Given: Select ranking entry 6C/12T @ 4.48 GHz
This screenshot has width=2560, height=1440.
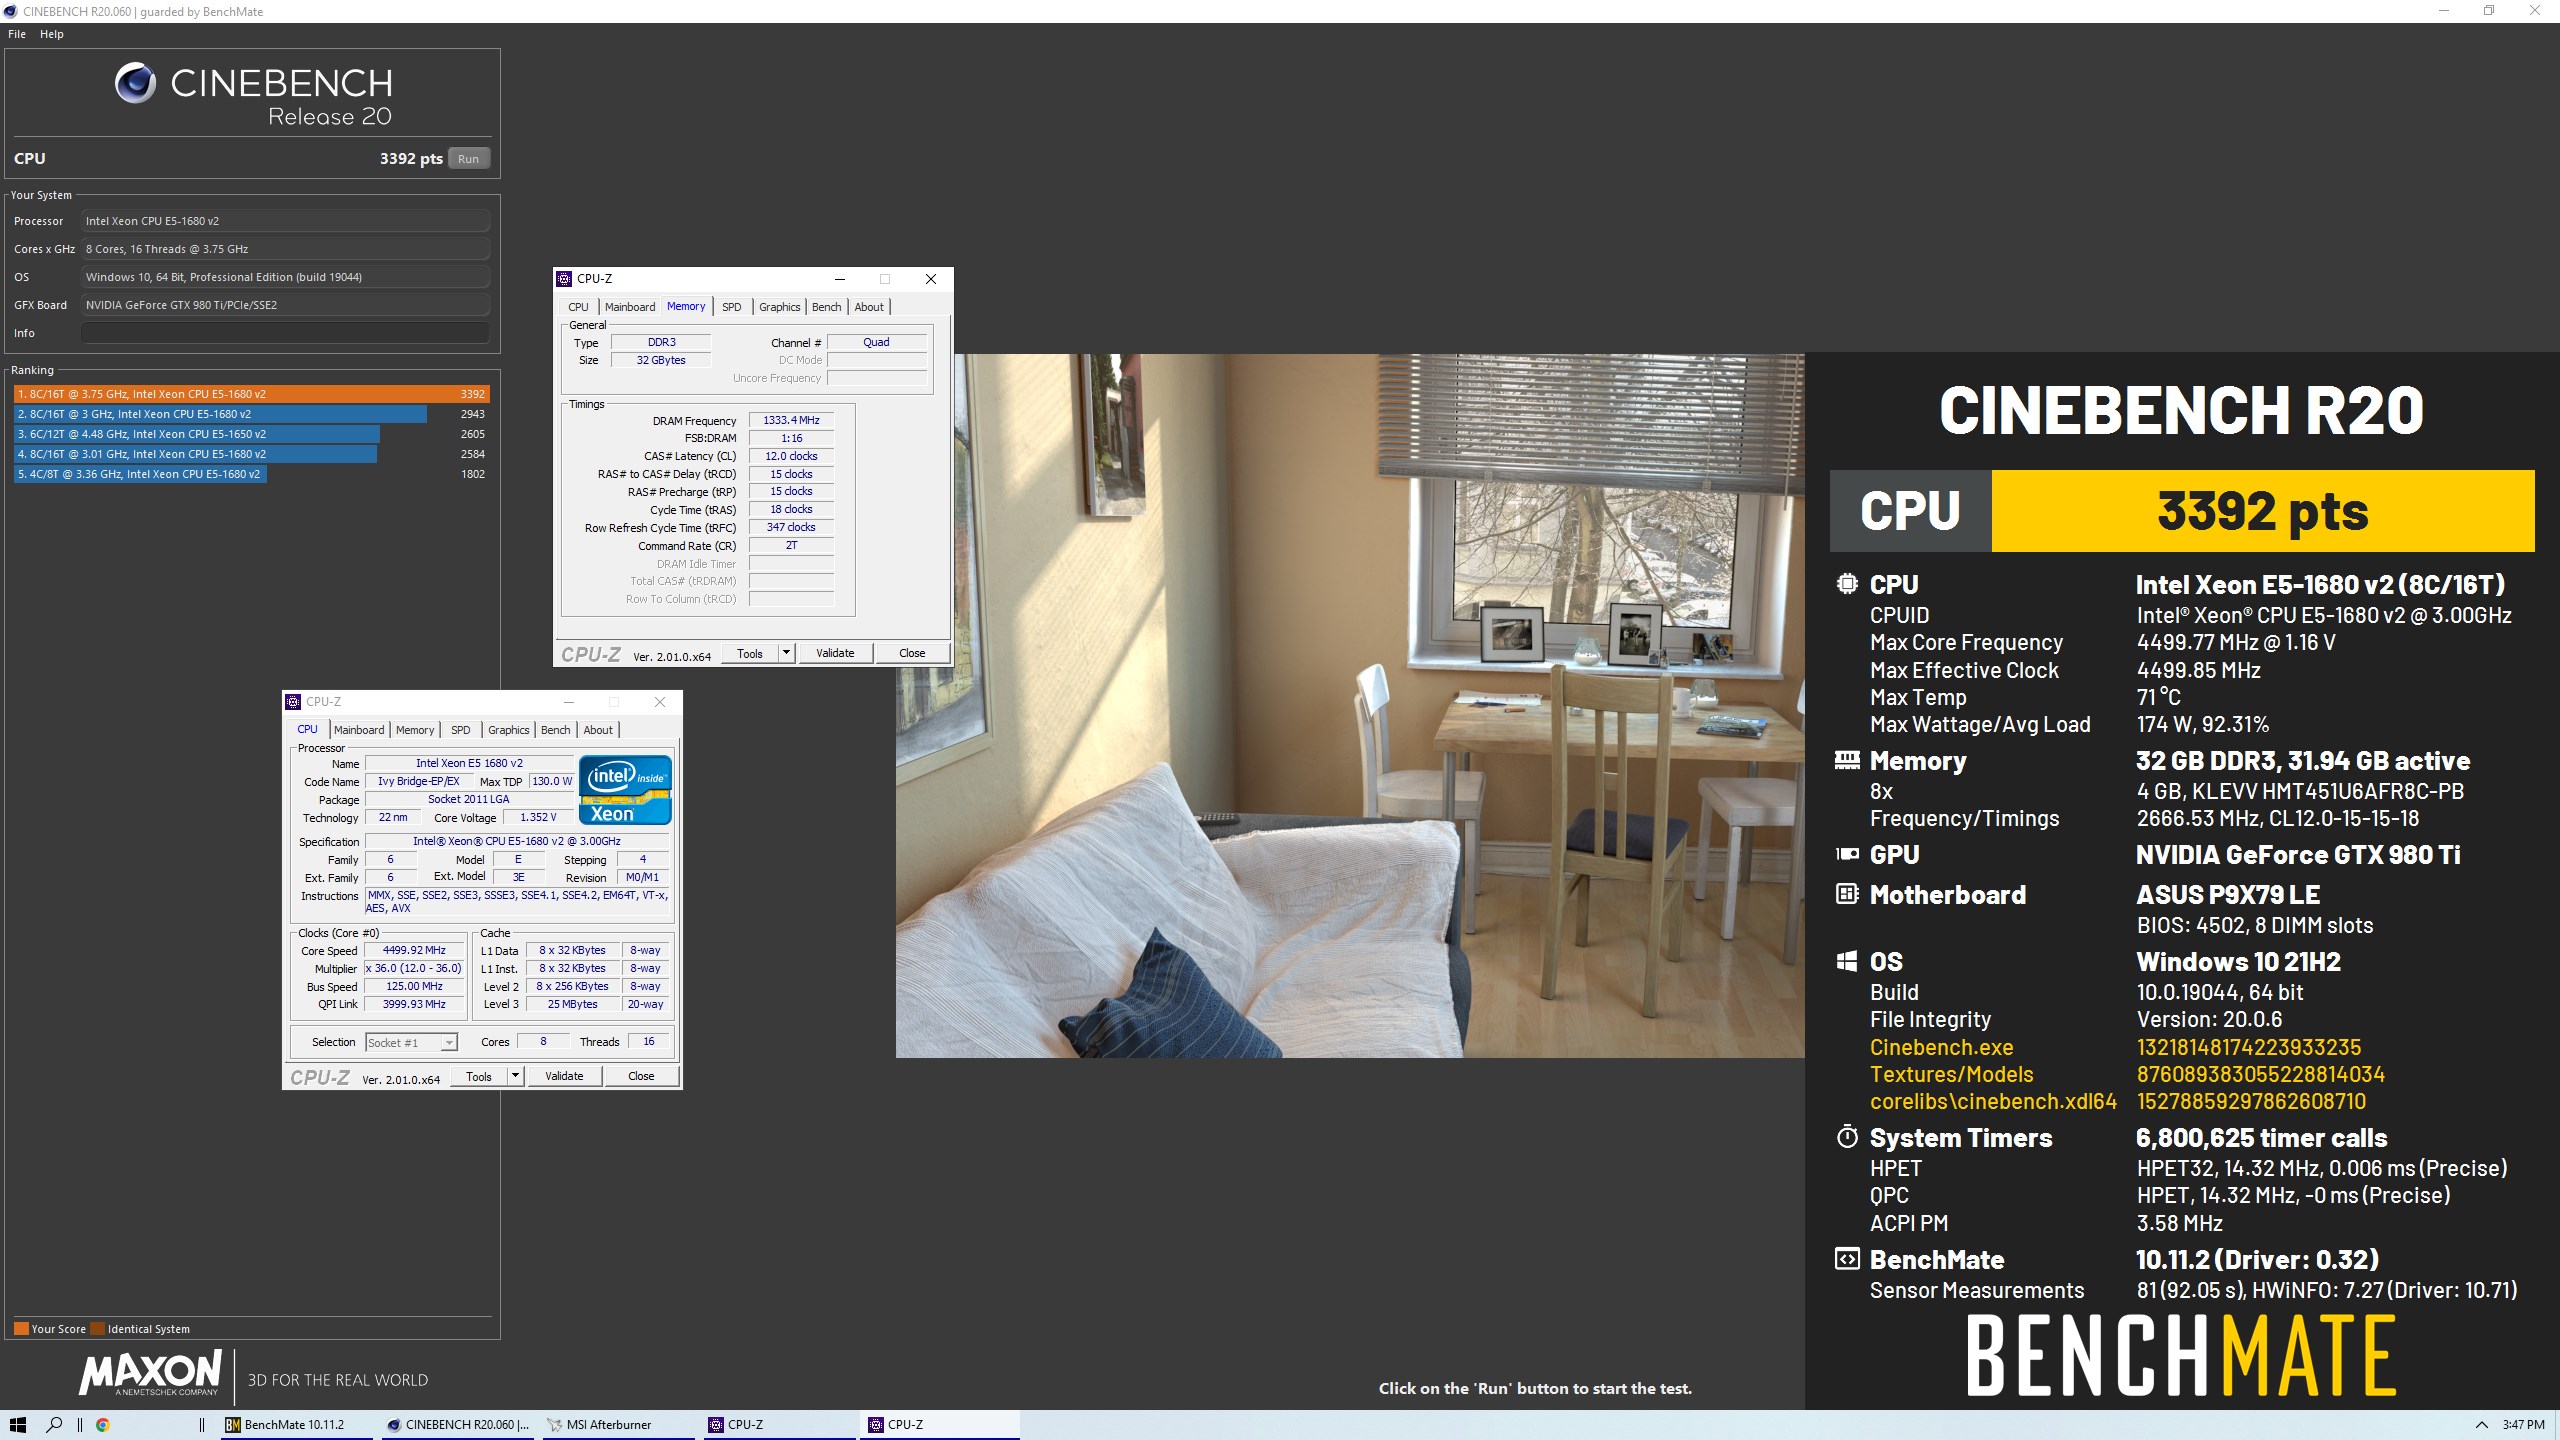Looking at the screenshot, I should [x=251, y=434].
